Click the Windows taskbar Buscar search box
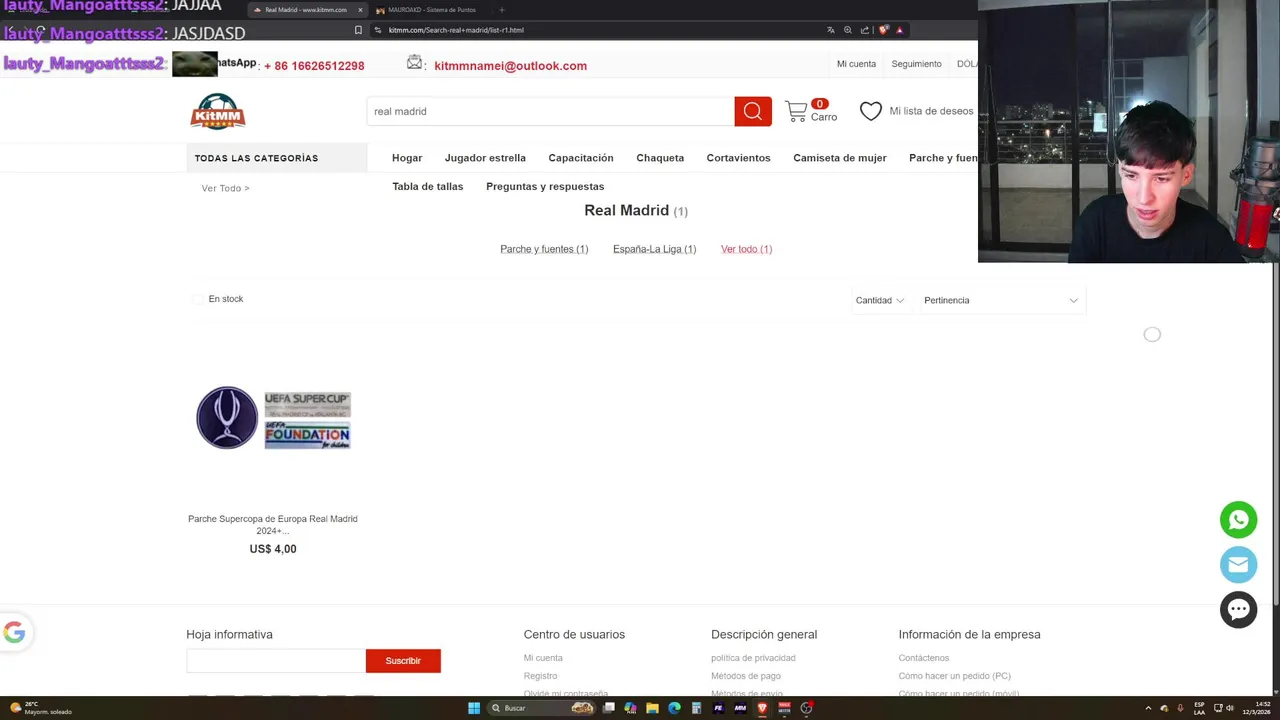Viewport: 1280px width, 720px height. (540, 708)
